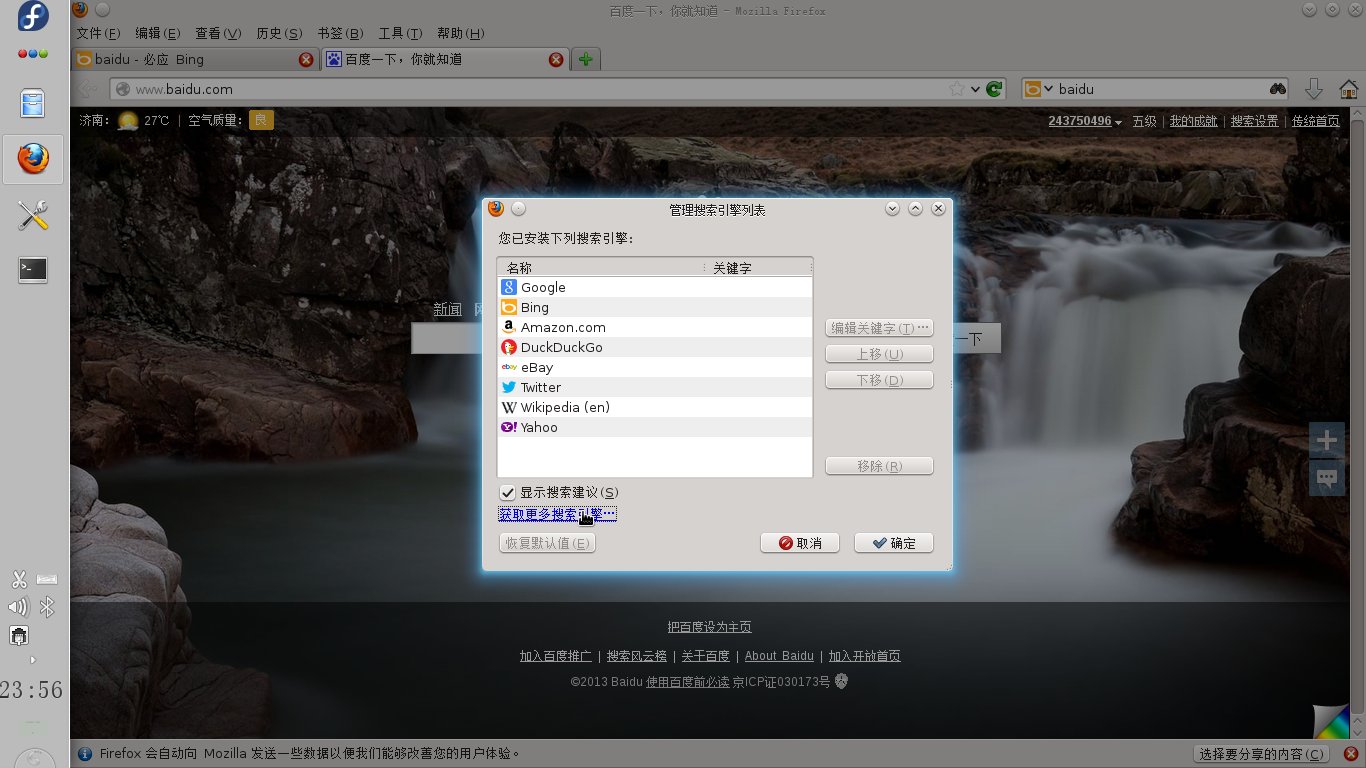Expand the tray arrow above the clock
The width and height of the screenshot is (1366, 768).
click(x=33, y=660)
